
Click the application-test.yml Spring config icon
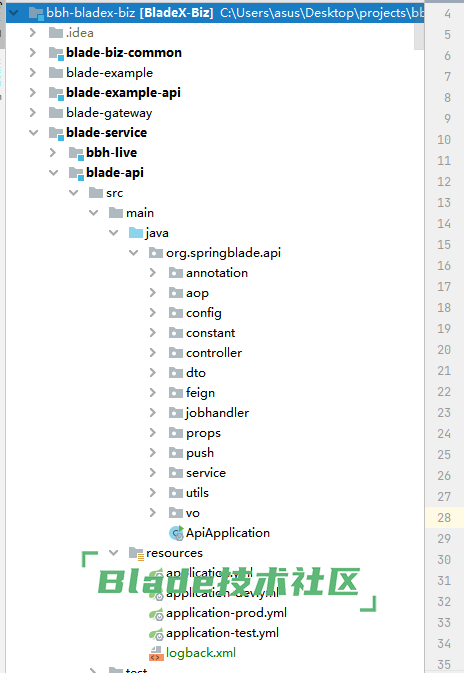click(156, 634)
